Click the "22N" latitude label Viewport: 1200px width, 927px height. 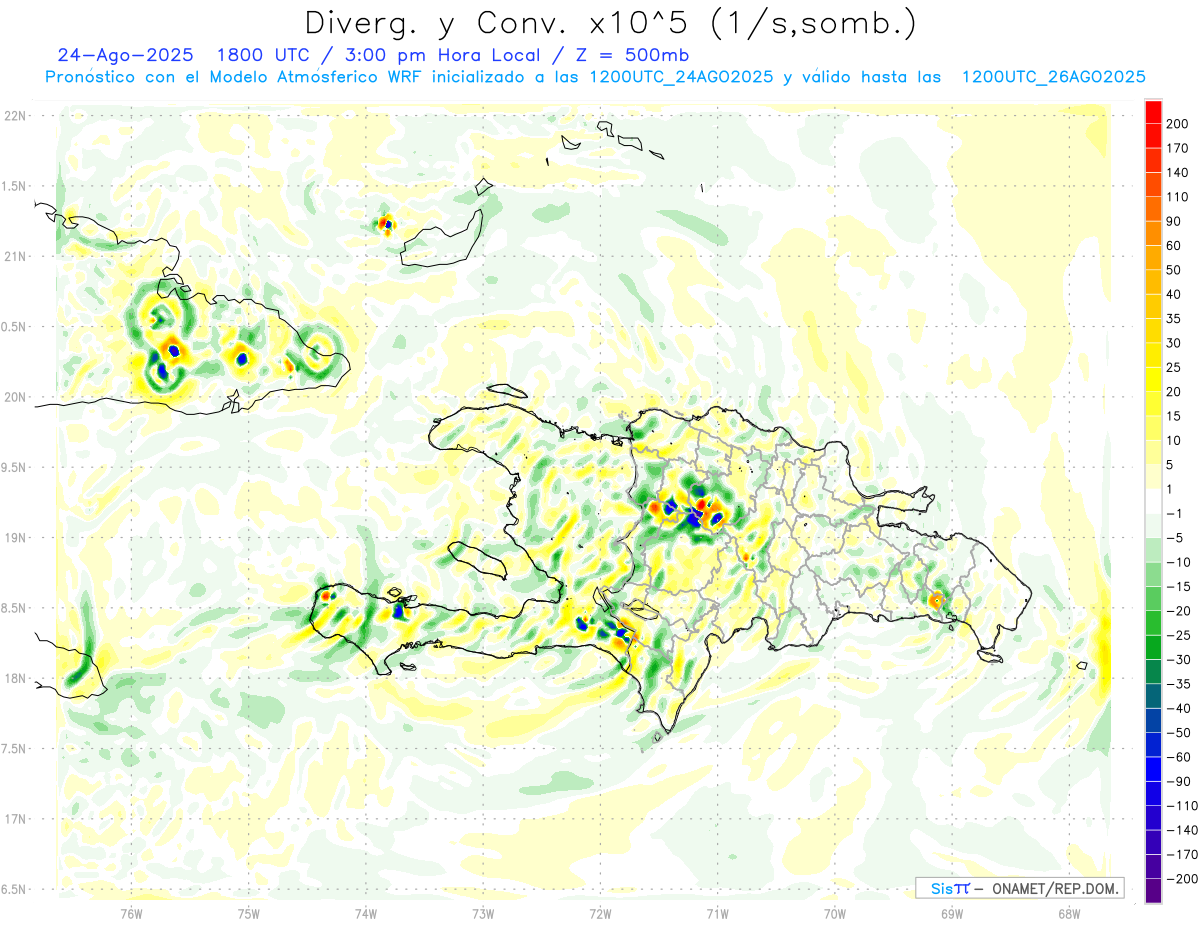click(x=15, y=116)
